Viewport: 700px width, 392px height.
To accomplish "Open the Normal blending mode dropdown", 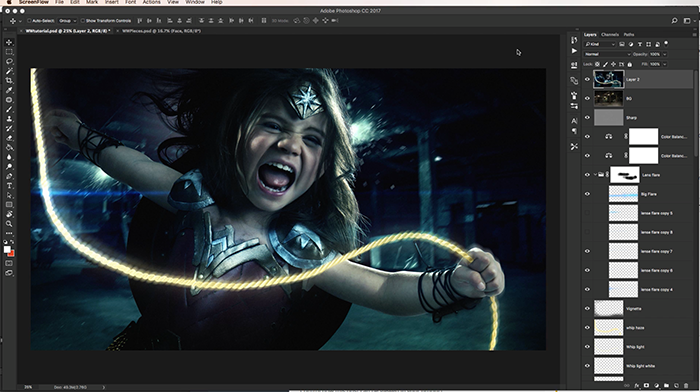I will pyautogui.click(x=607, y=54).
